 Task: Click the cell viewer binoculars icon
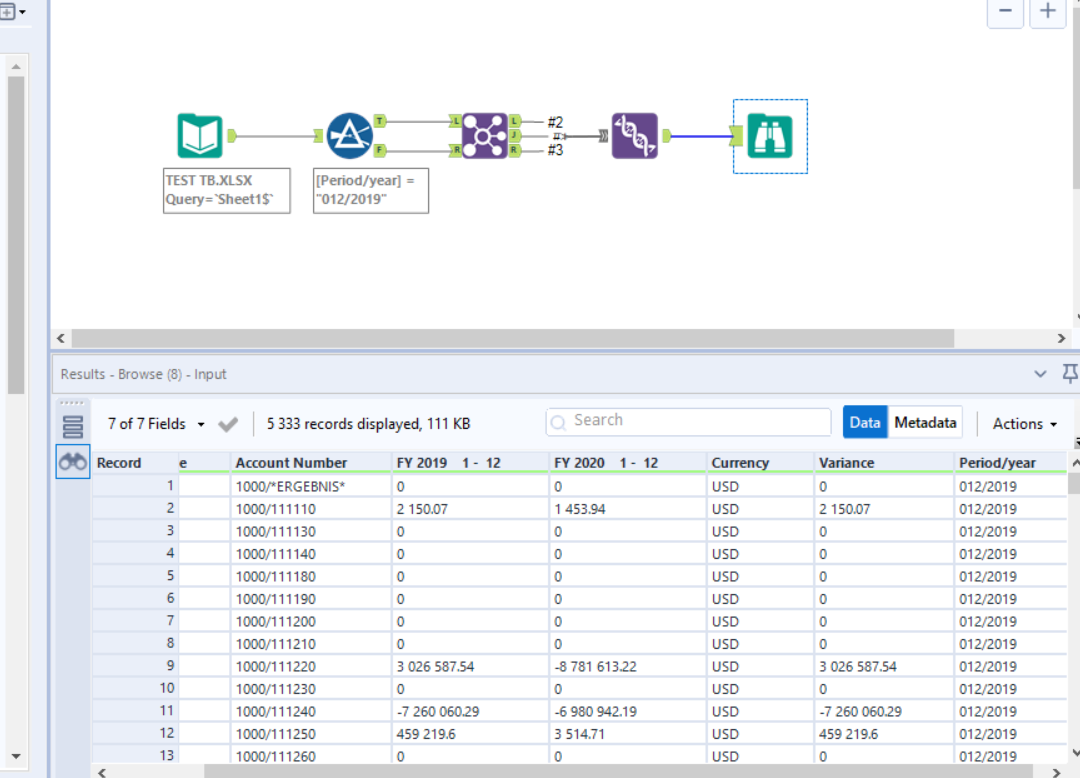tap(72, 462)
